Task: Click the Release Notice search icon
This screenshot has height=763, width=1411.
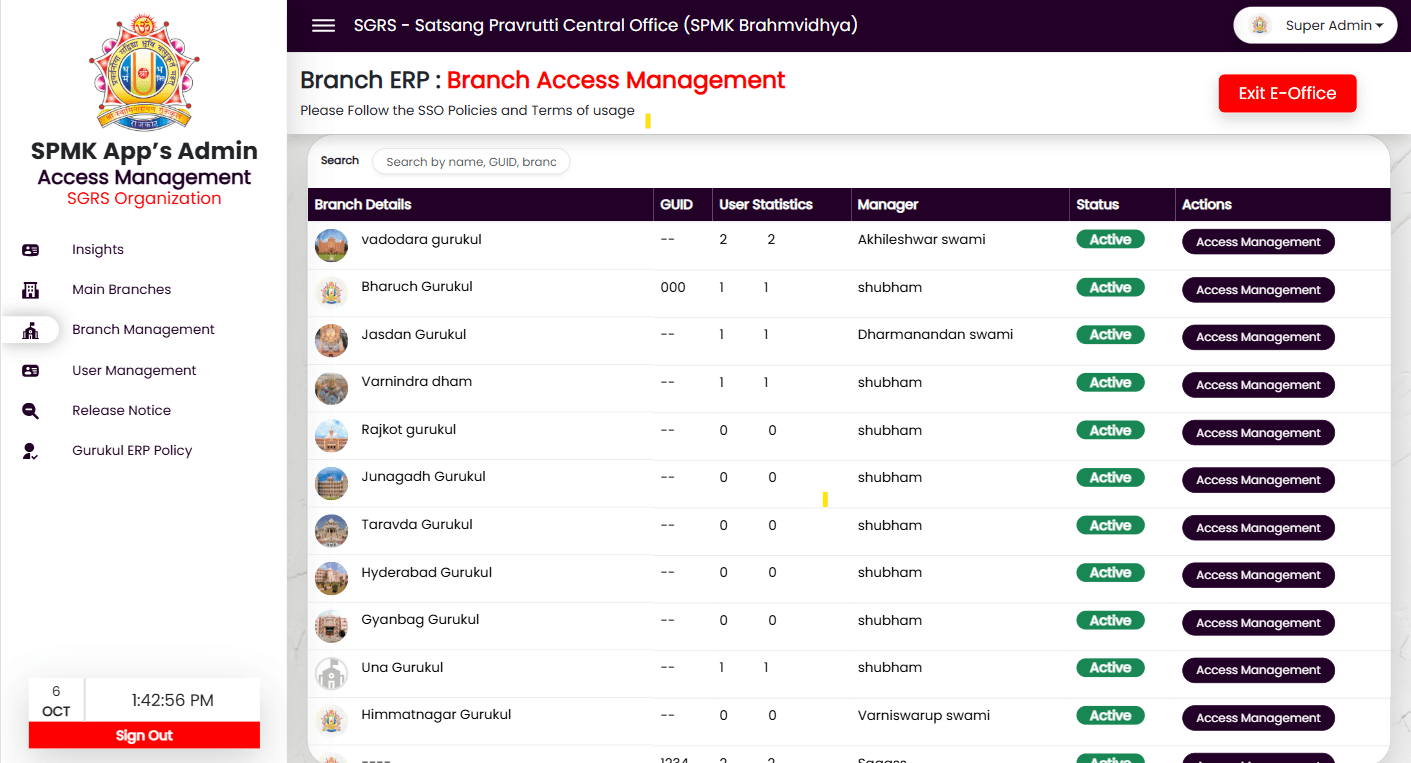Action: coord(30,411)
